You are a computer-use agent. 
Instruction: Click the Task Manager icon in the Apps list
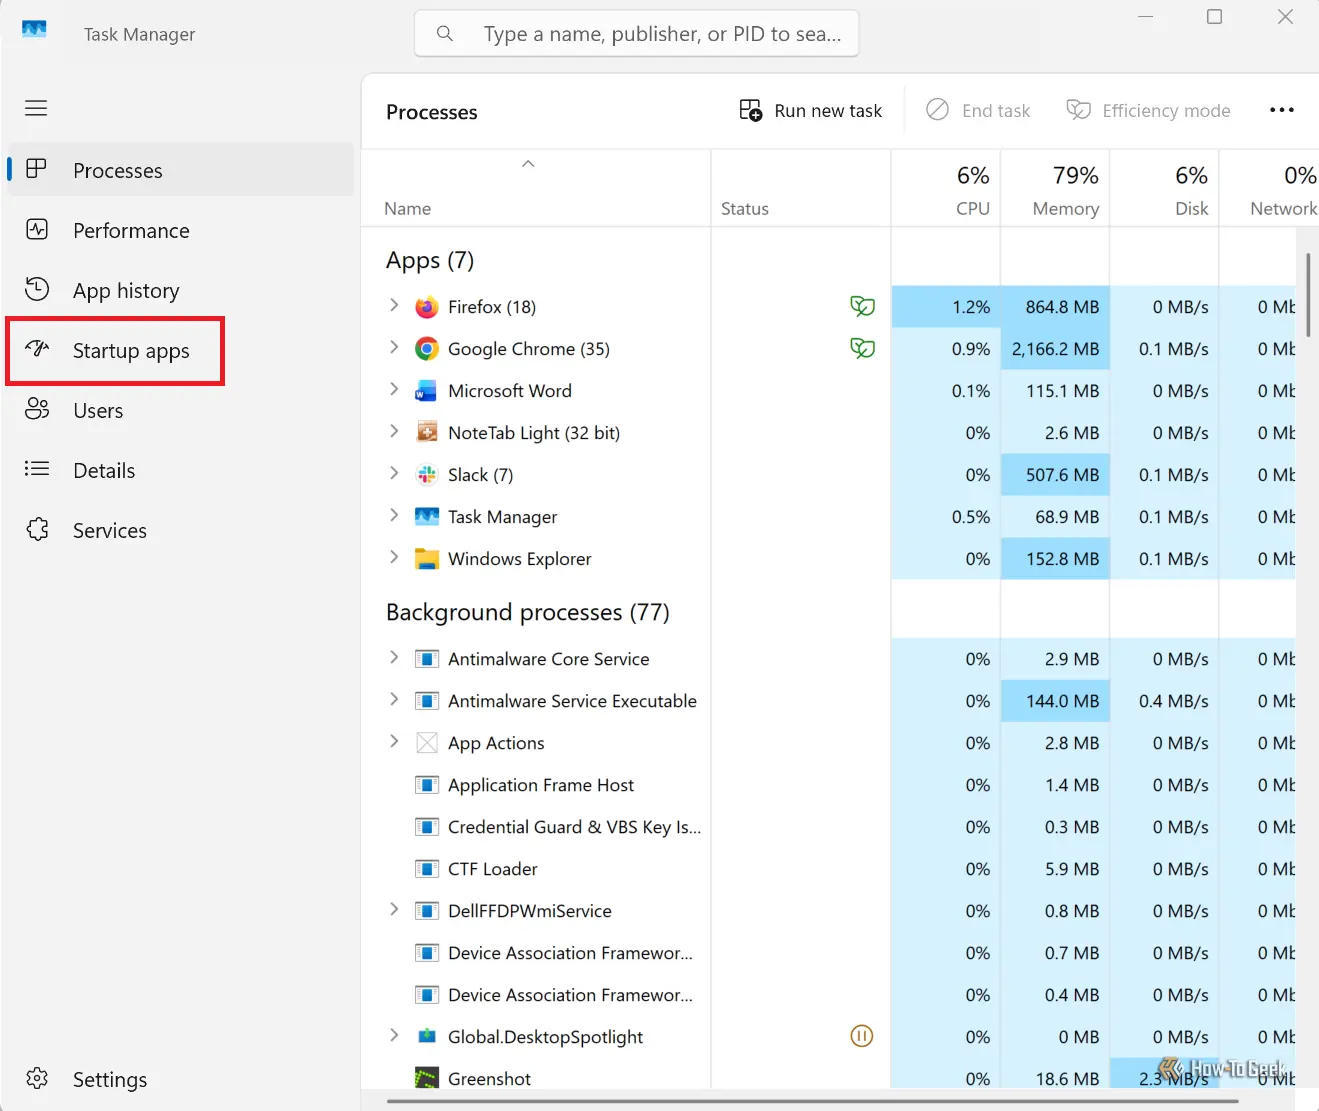[427, 517]
